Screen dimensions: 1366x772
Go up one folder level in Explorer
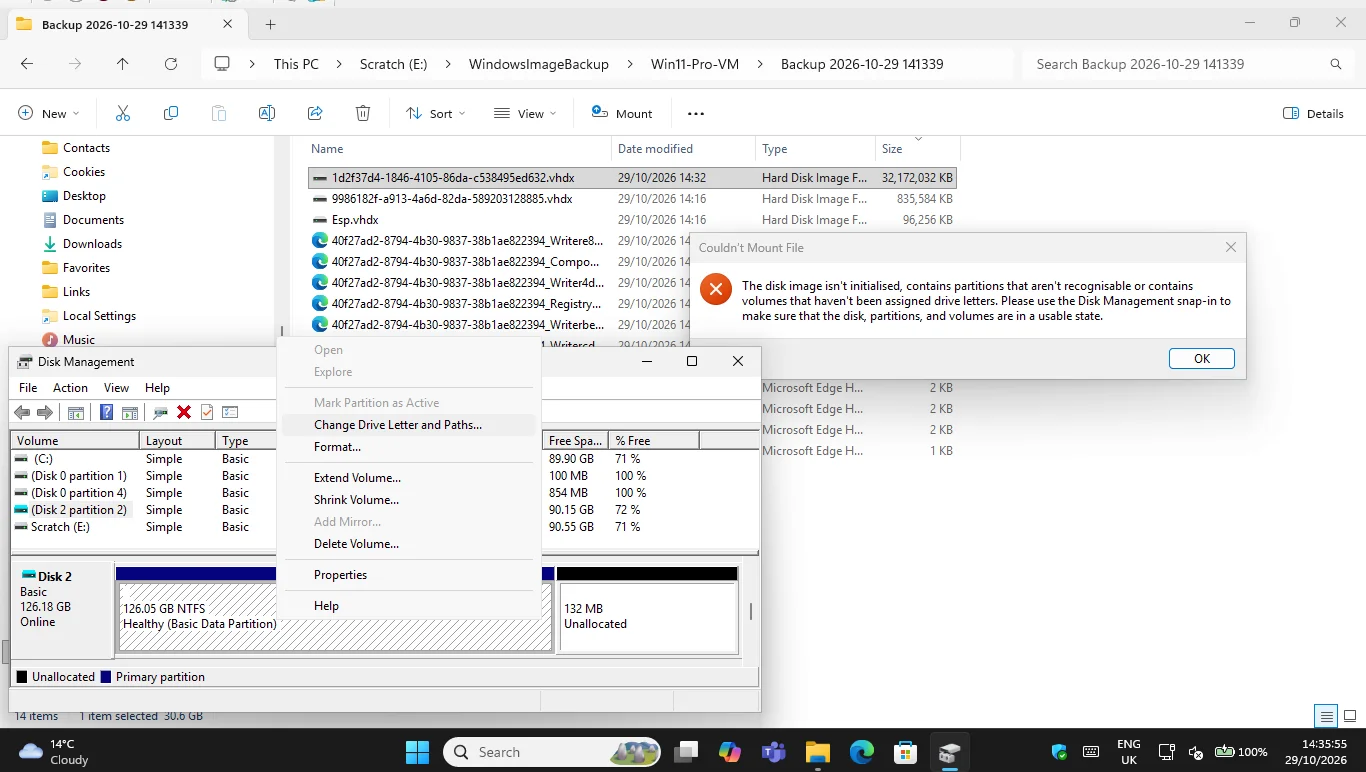click(x=123, y=64)
